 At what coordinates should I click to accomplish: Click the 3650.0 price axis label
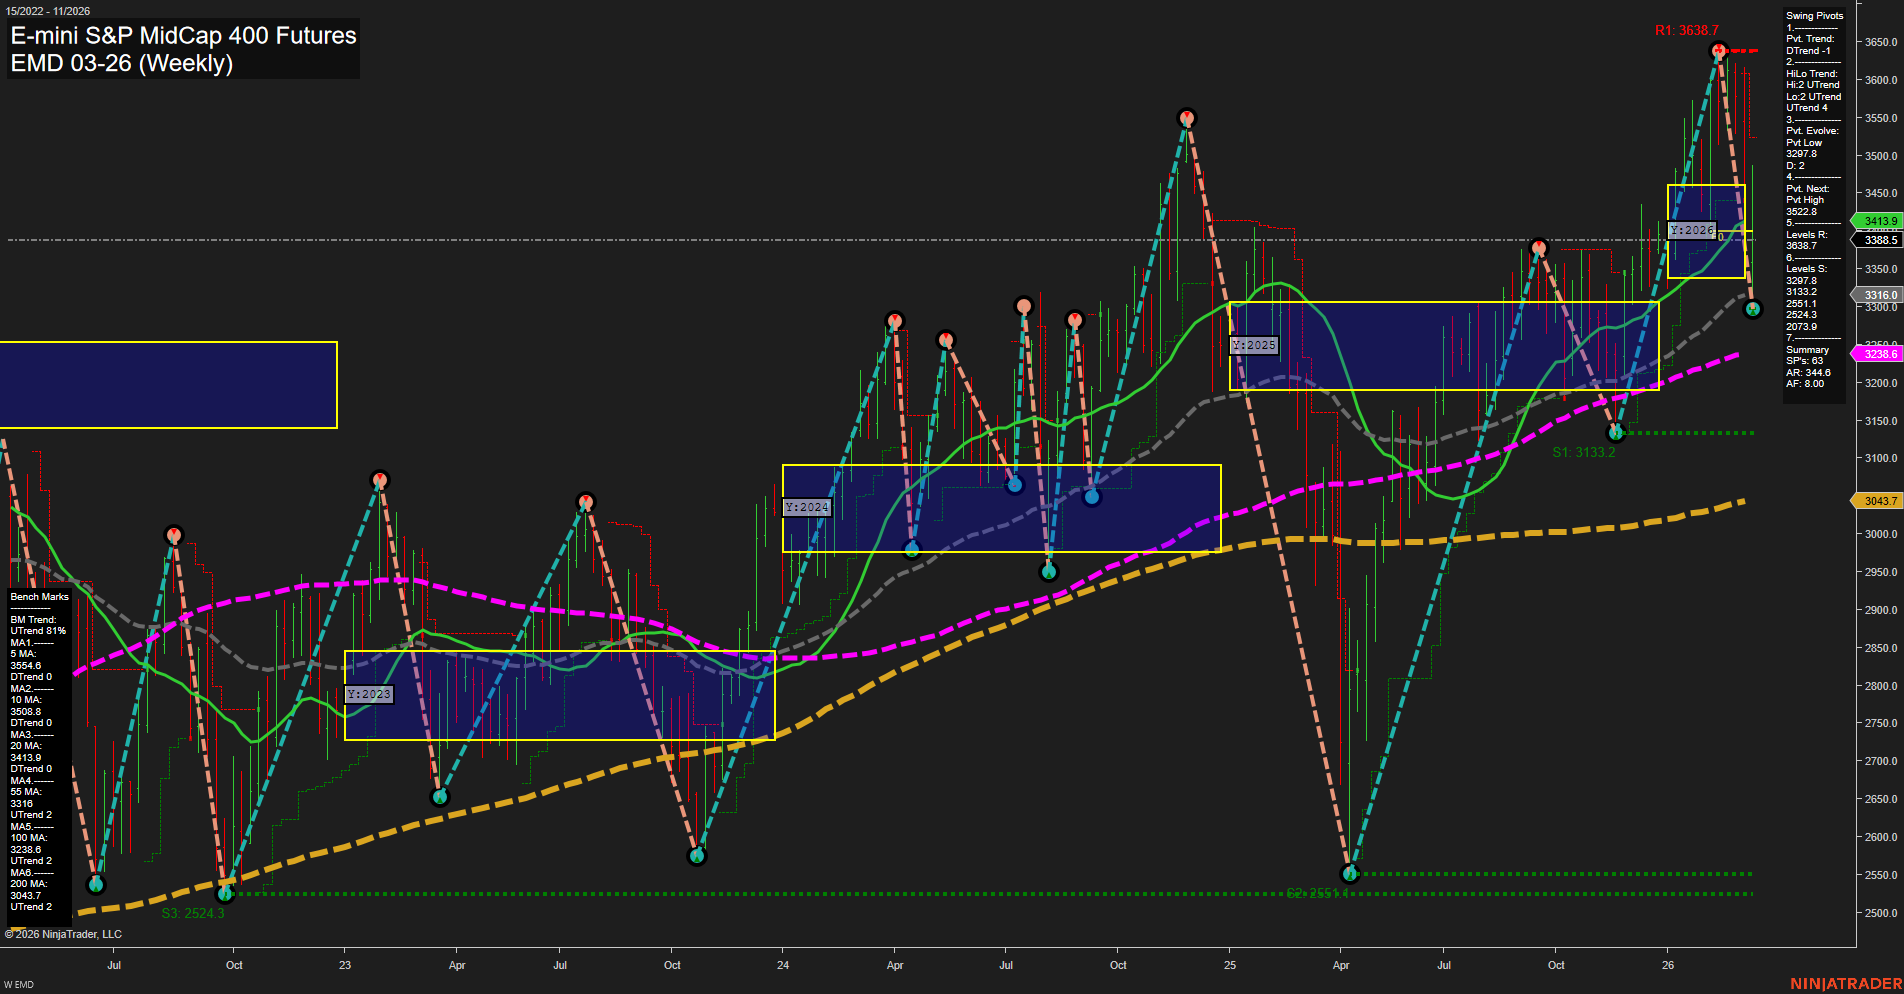click(x=1880, y=42)
